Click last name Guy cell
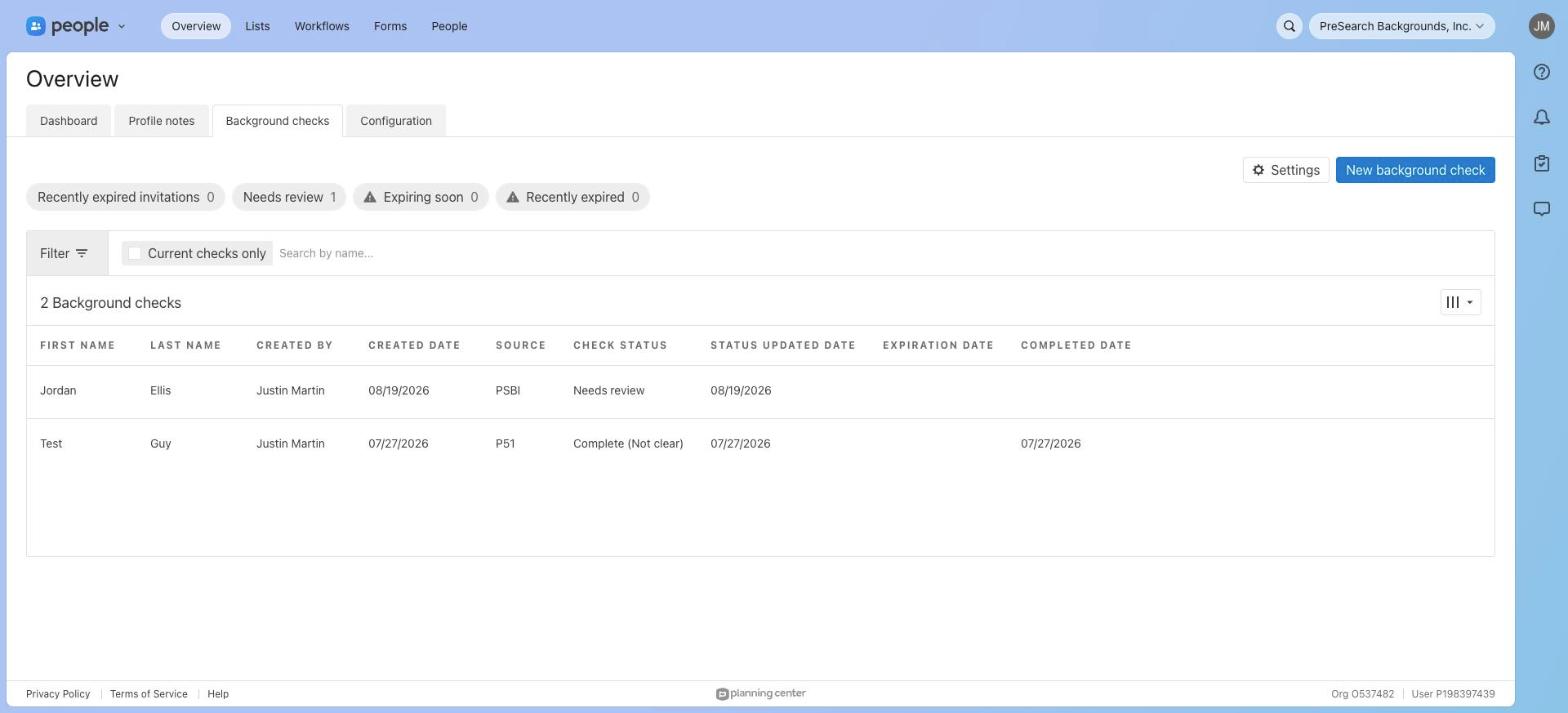This screenshot has height=713, width=1568. click(160, 444)
